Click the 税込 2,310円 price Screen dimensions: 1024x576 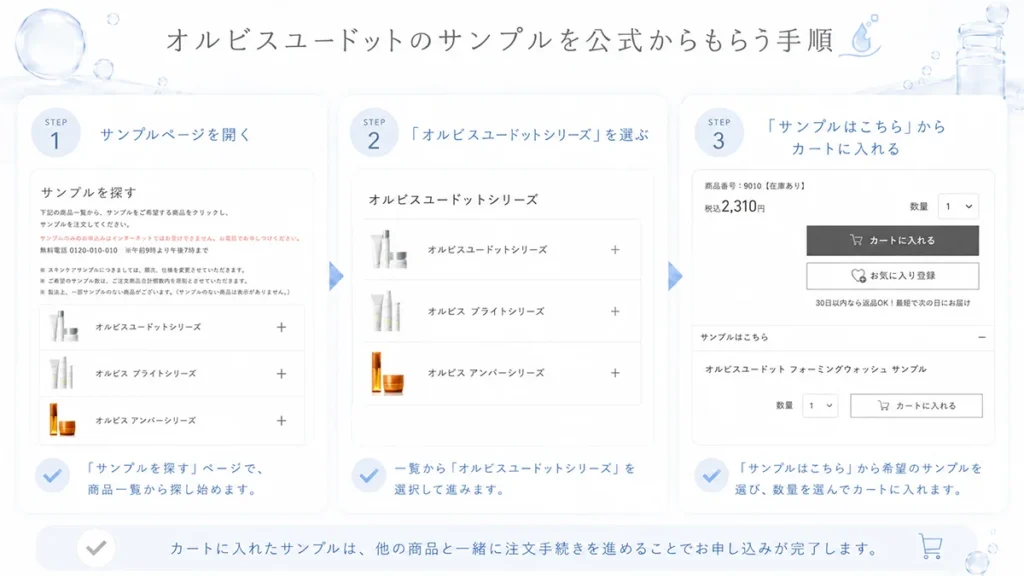734,207
